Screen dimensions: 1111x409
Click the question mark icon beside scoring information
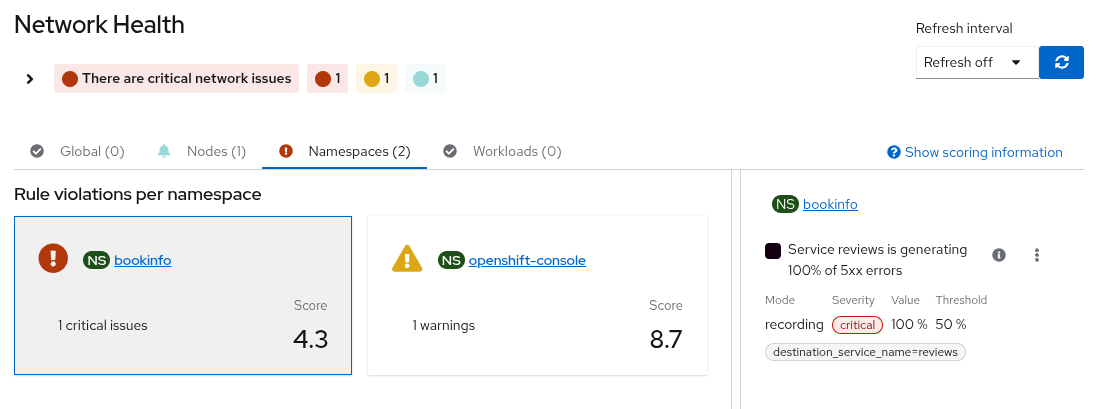pos(894,152)
